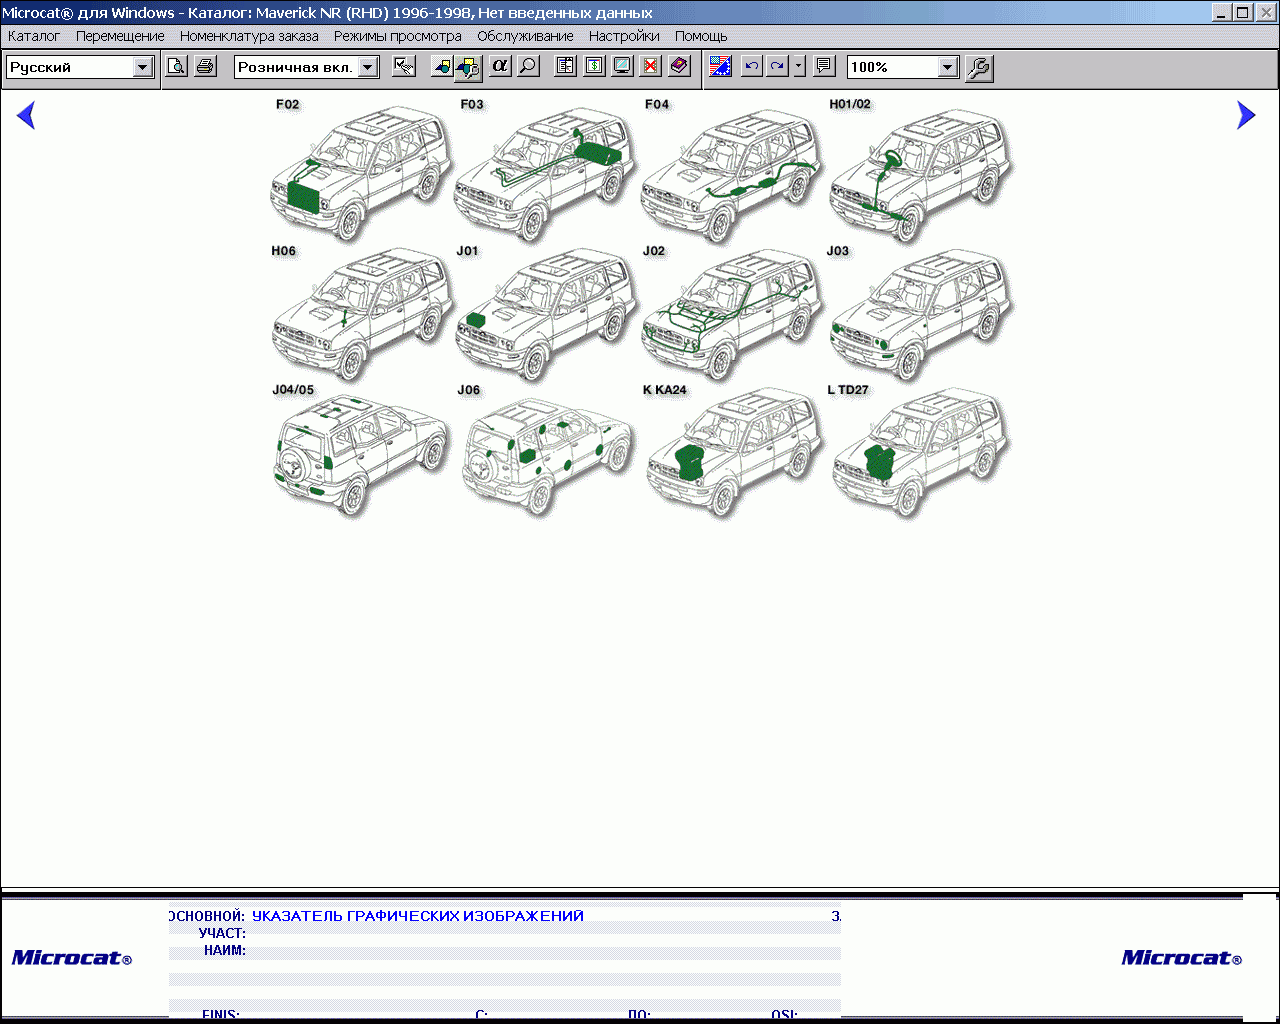The width and height of the screenshot is (1280, 1024).
Task: Click the shapes-with-arrow toolbar icon
Action: 441,67
